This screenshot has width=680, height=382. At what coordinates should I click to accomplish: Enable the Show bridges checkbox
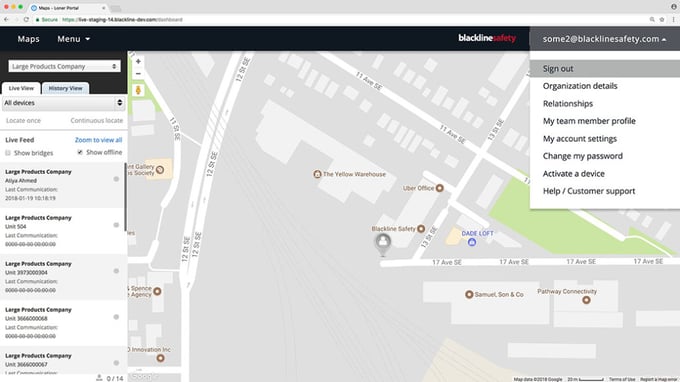point(8,153)
